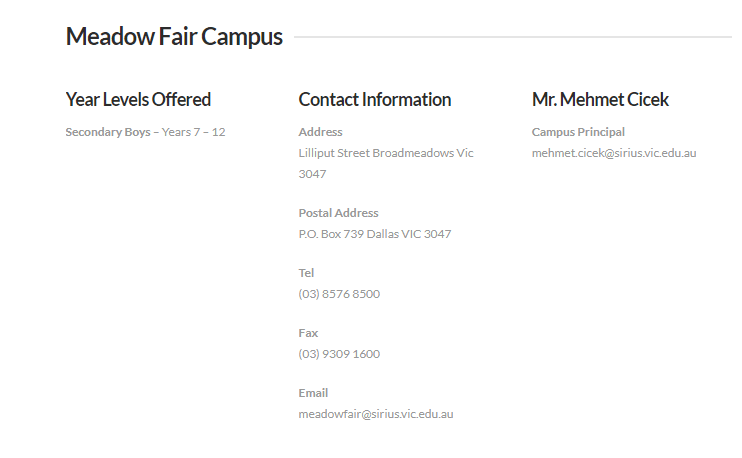Click the fax number (03) 9309 1600
The height and width of the screenshot is (458, 742).
339,354
